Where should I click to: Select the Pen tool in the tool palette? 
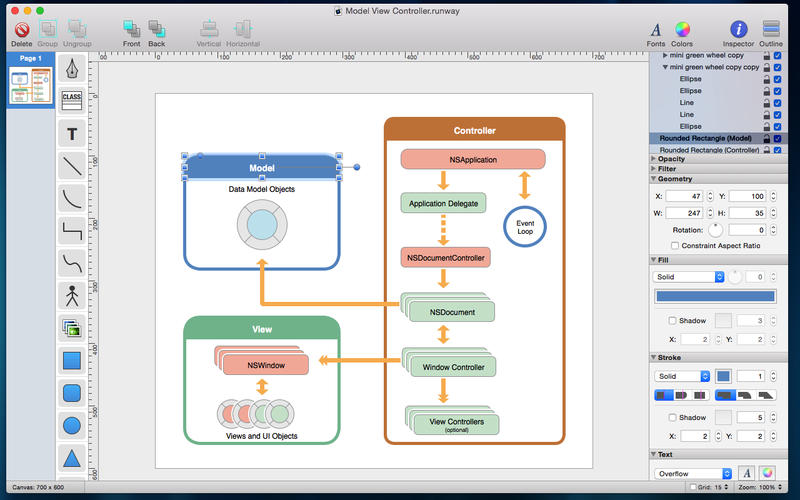point(72,69)
